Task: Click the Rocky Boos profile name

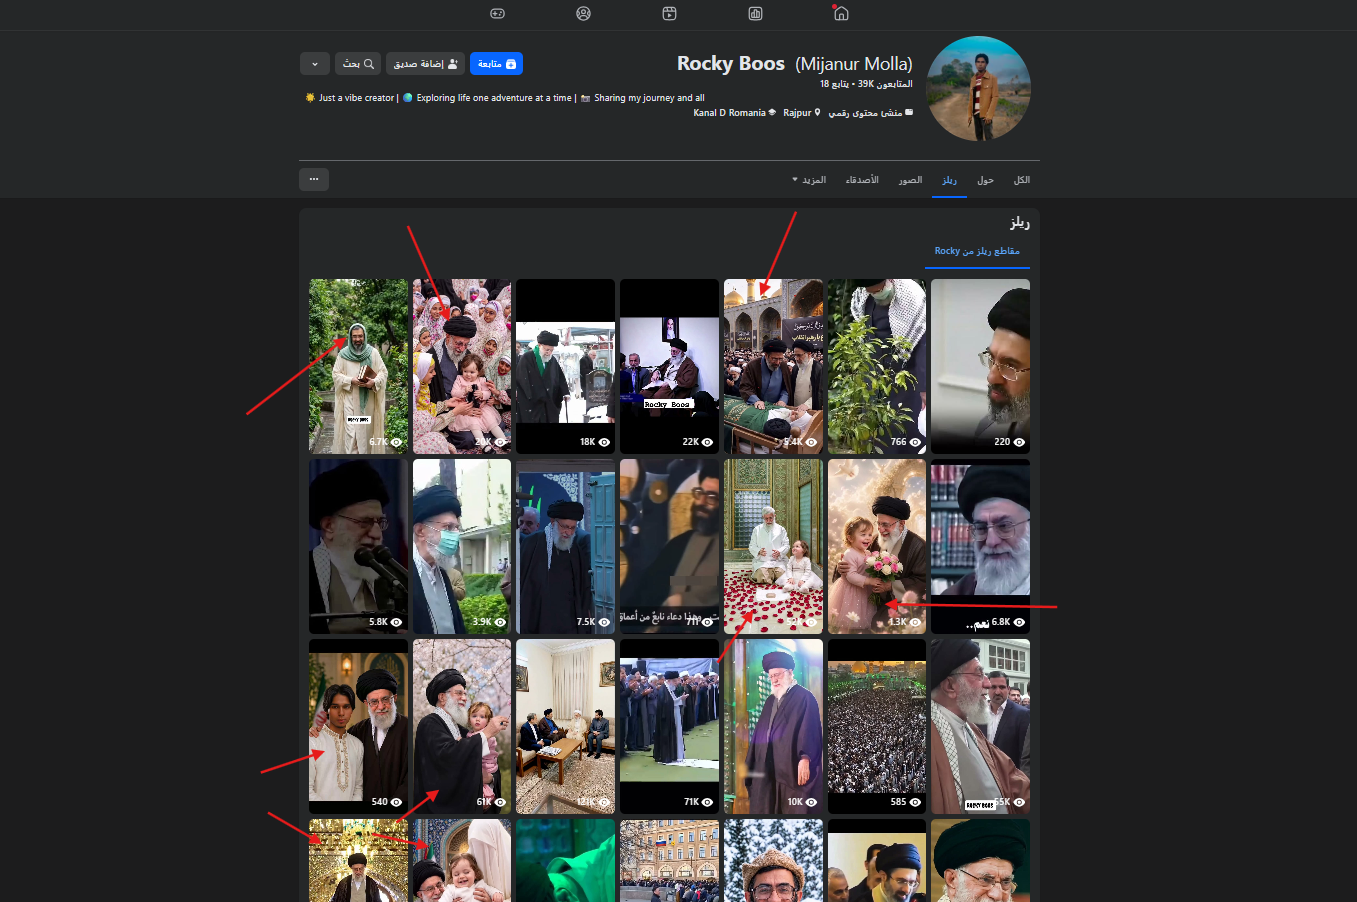Action: (x=731, y=63)
